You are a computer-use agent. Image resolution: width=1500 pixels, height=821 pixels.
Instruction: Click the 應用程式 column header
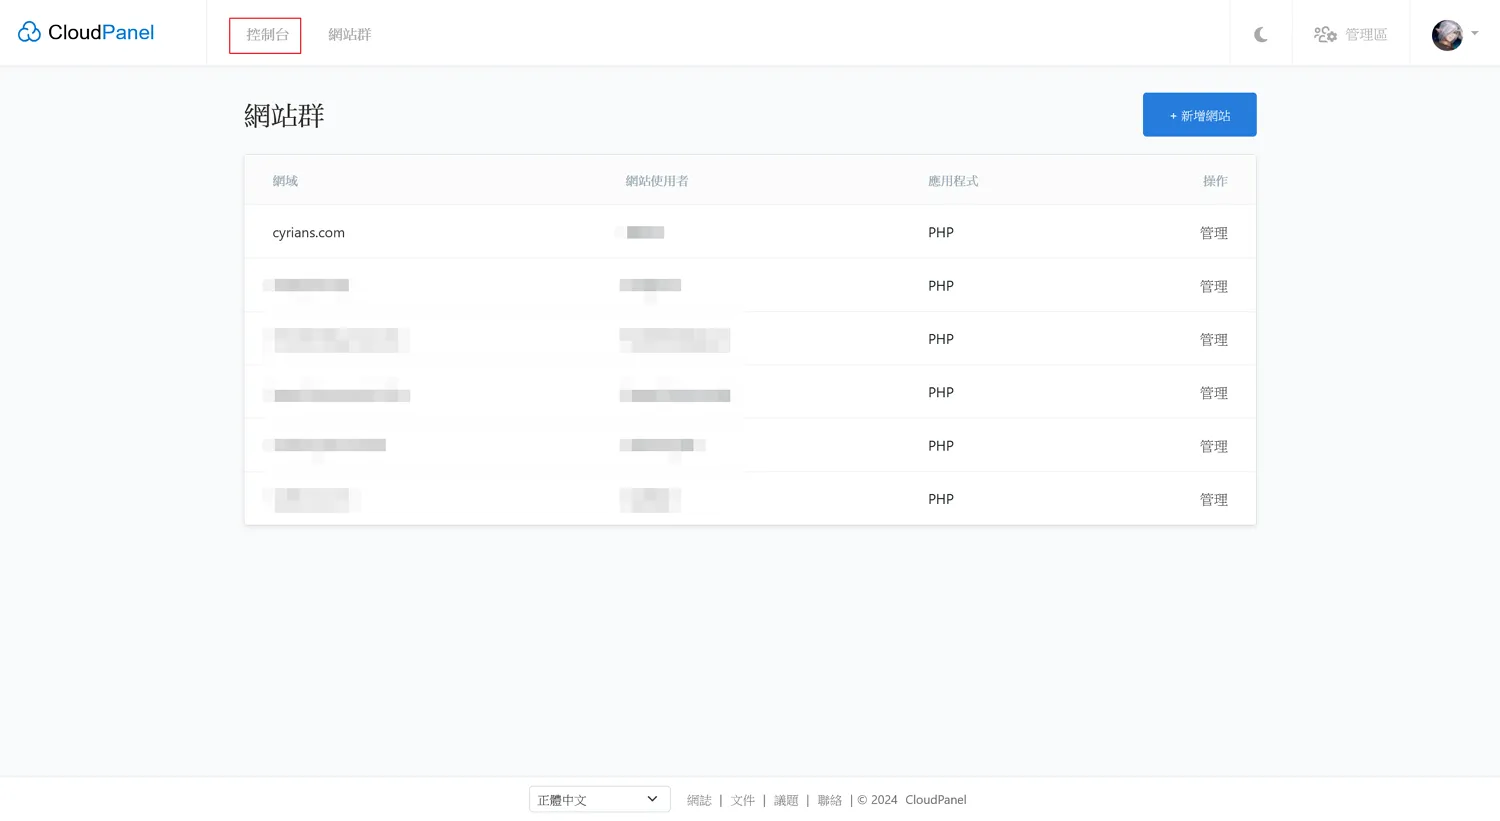pos(952,181)
